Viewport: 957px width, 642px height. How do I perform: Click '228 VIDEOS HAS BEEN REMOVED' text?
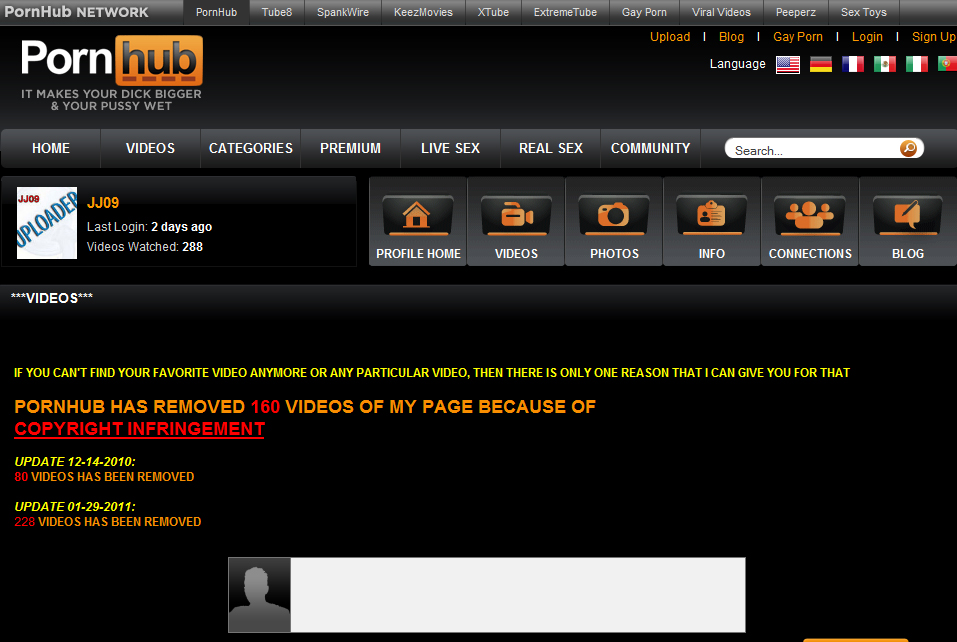[x=108, y=522]
